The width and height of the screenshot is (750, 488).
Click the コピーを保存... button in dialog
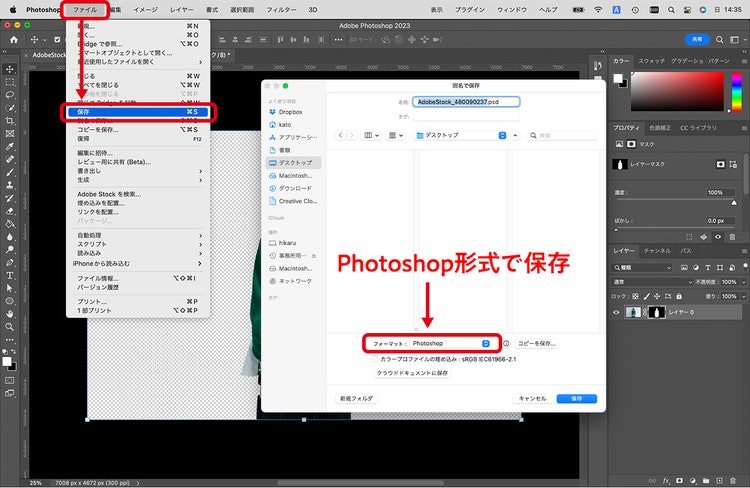tap(536, 344)
